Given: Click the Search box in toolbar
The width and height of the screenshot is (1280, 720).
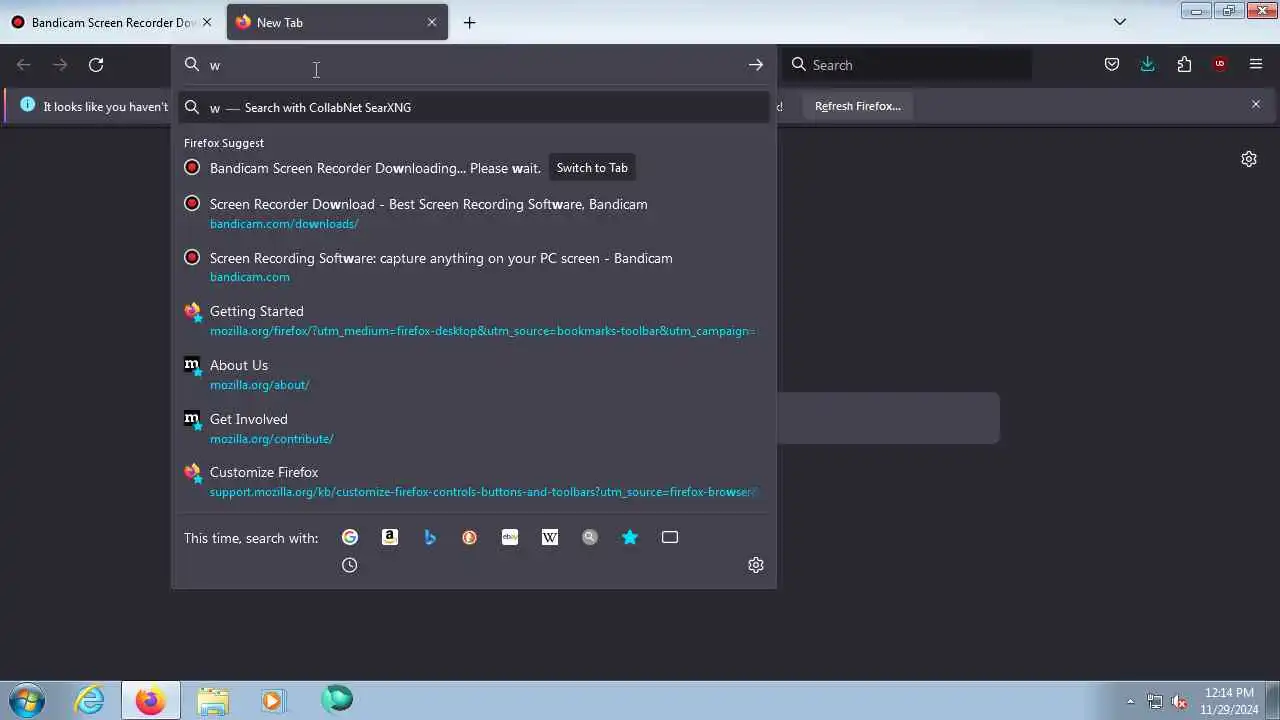Looking at the screenshot, I should (908, 65).
